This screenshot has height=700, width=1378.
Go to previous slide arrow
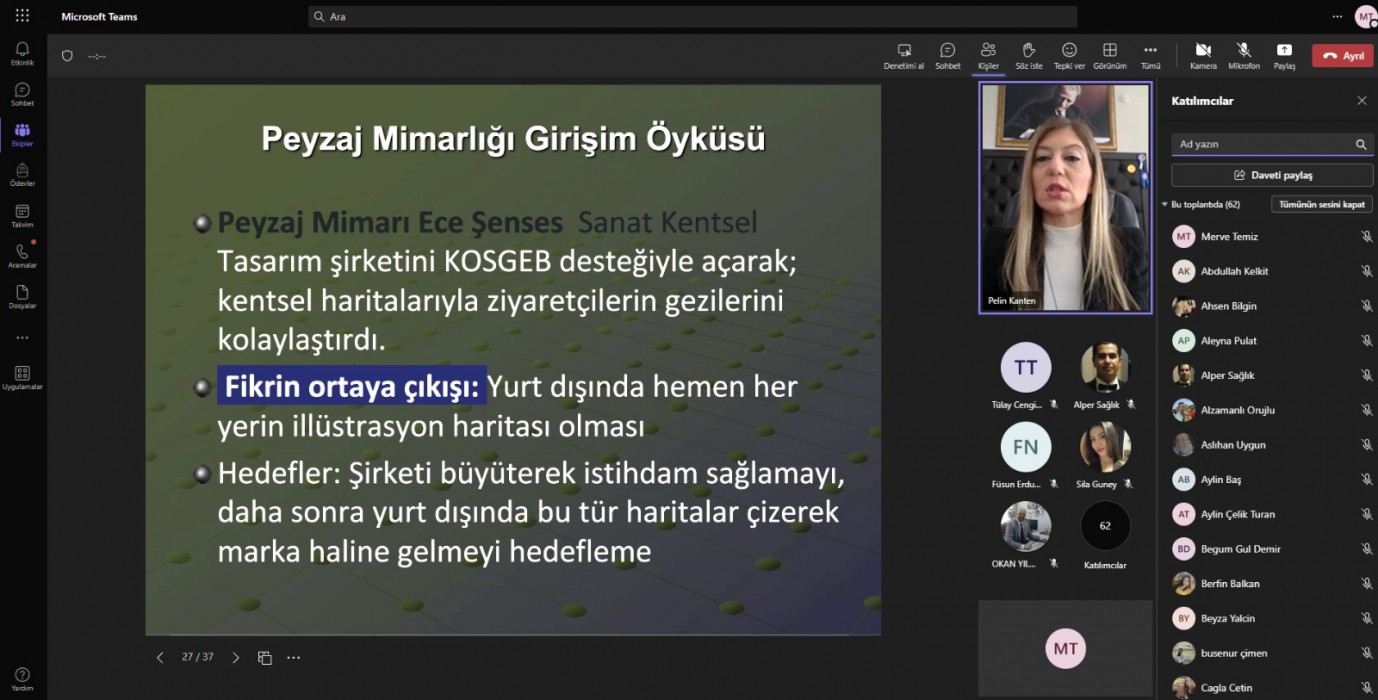point(160,658)
